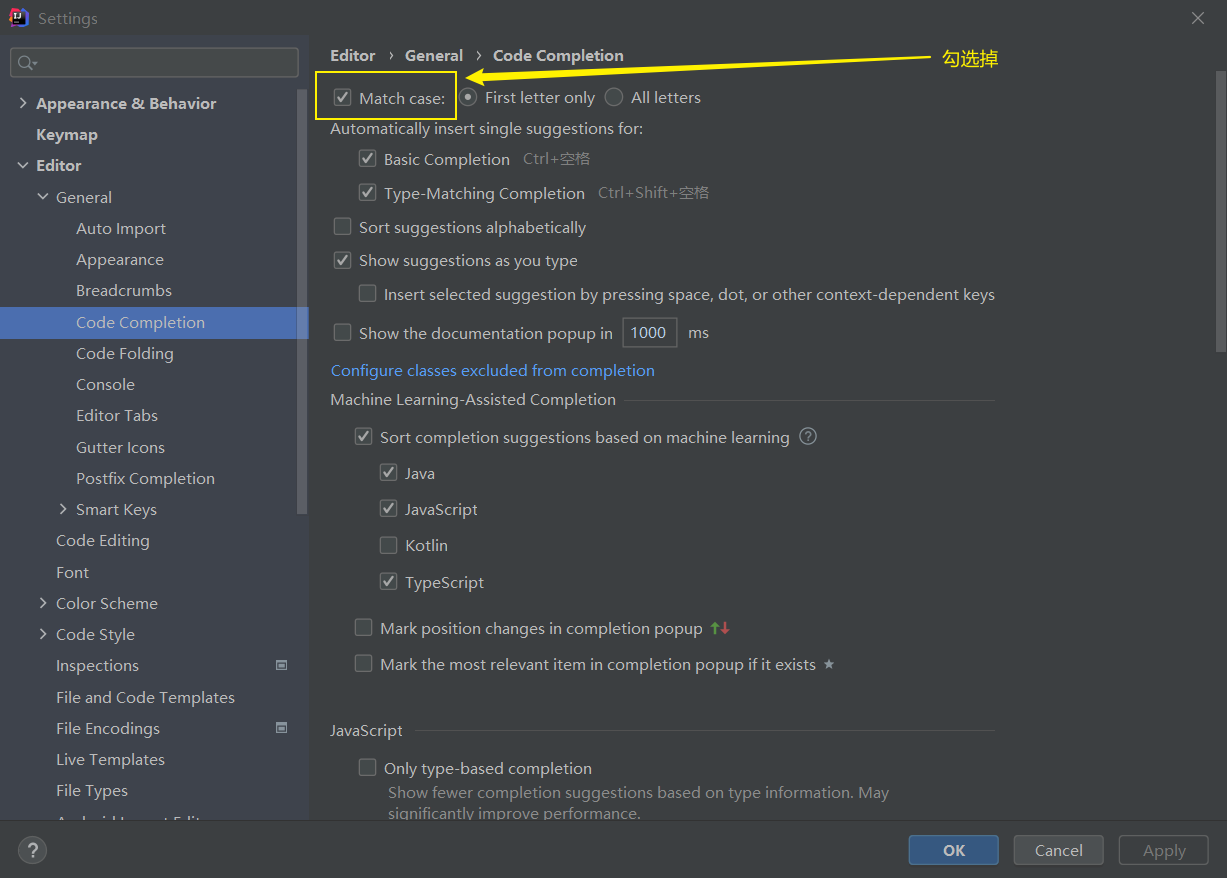Image resolution: width=1227 pixels, height=878 pixels.
Task: Expand the Smart Keys node
Action: click(x=63, y=509)
